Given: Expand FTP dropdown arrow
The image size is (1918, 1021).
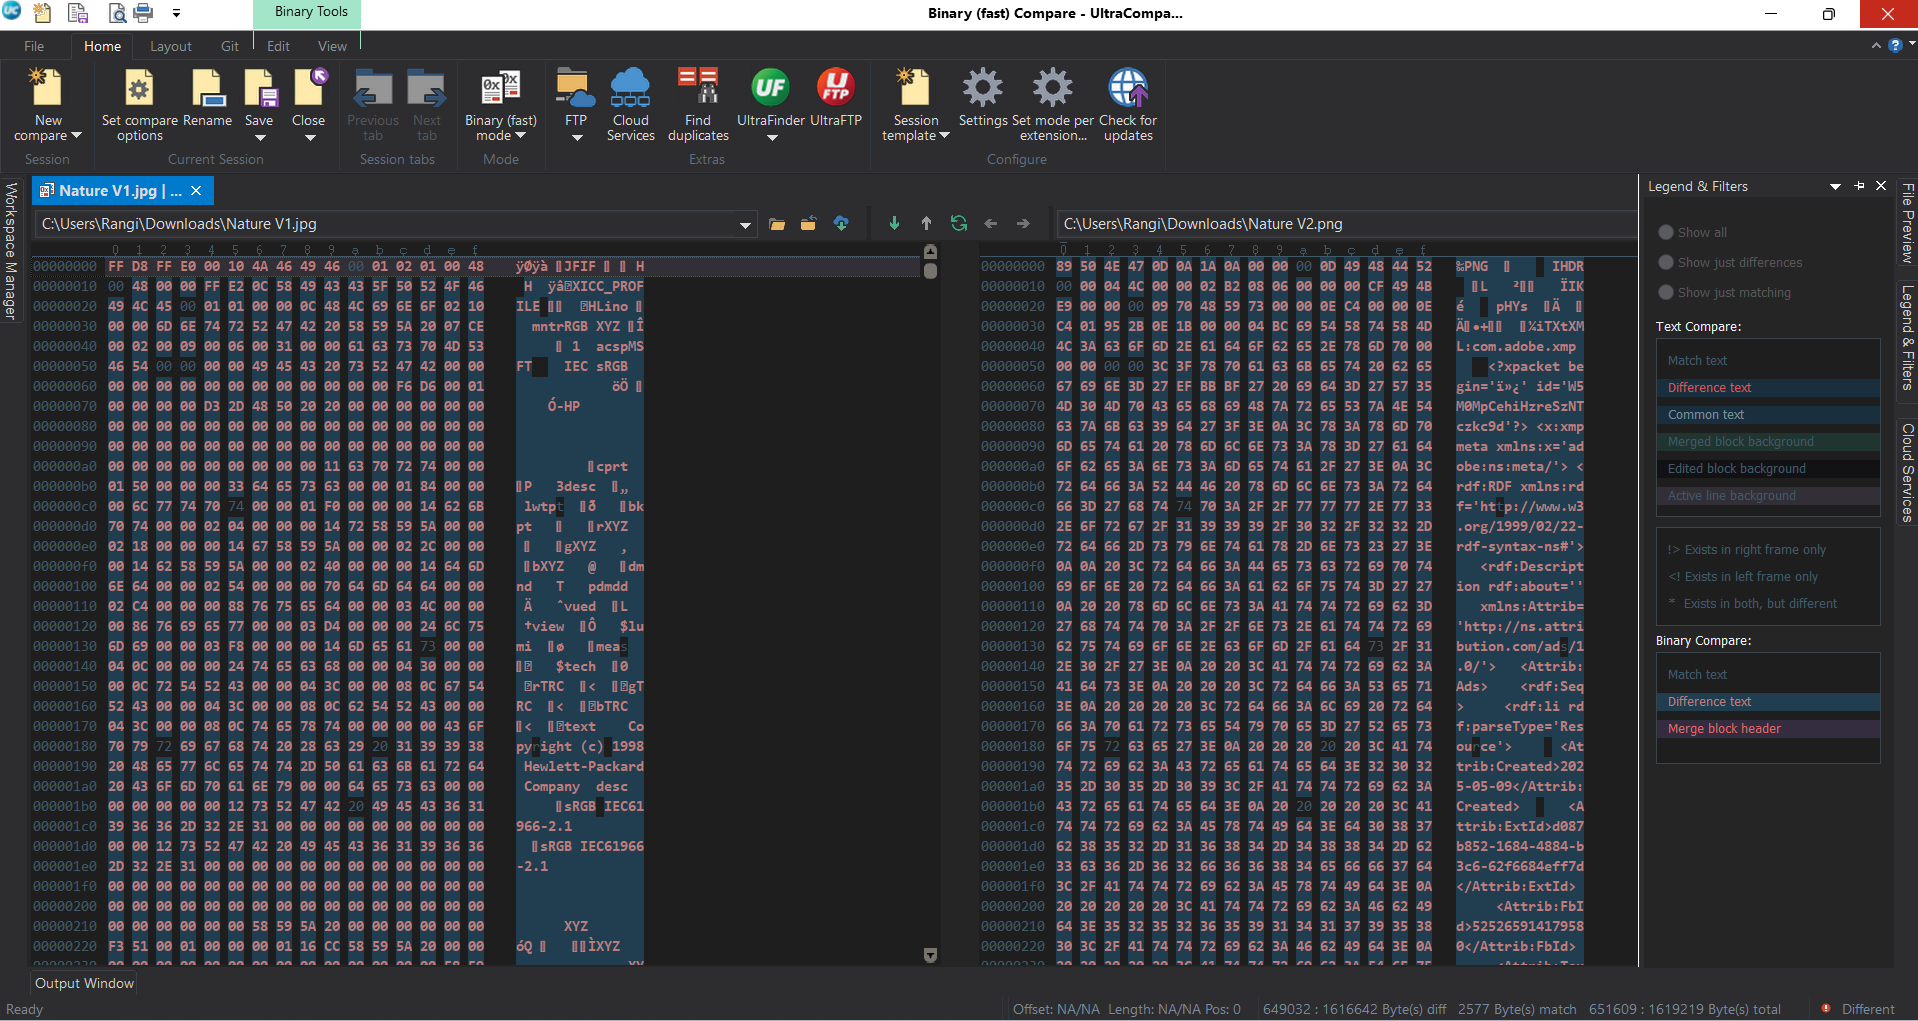Looking at the screenshot, I should [x=576, y=138].
